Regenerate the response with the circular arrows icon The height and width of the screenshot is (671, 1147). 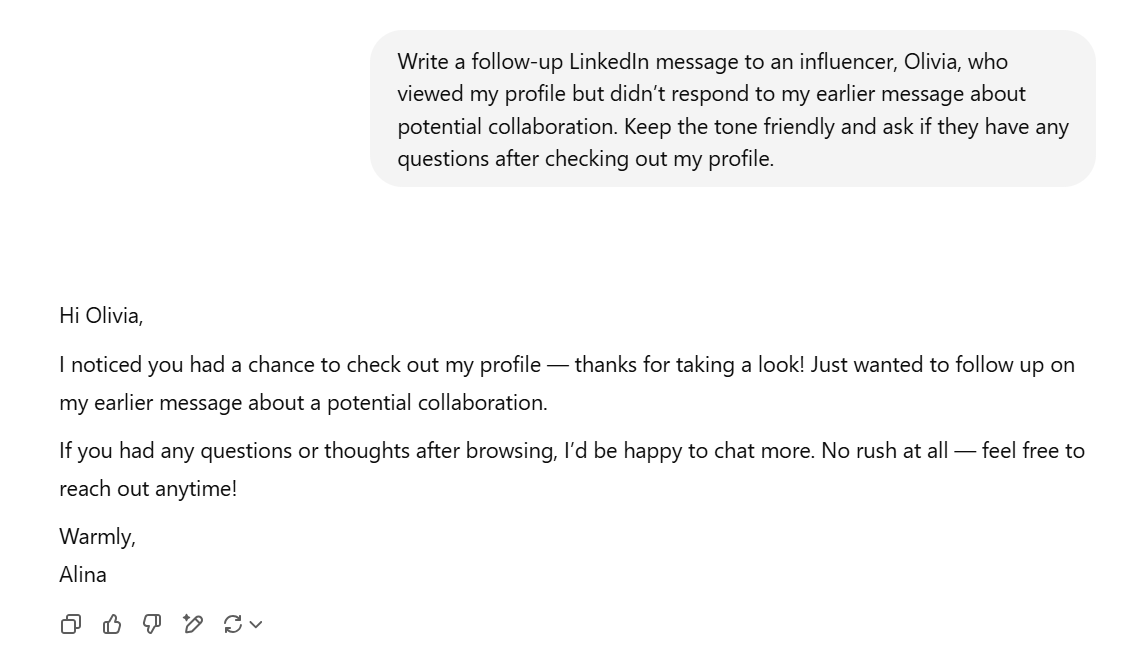233,624
